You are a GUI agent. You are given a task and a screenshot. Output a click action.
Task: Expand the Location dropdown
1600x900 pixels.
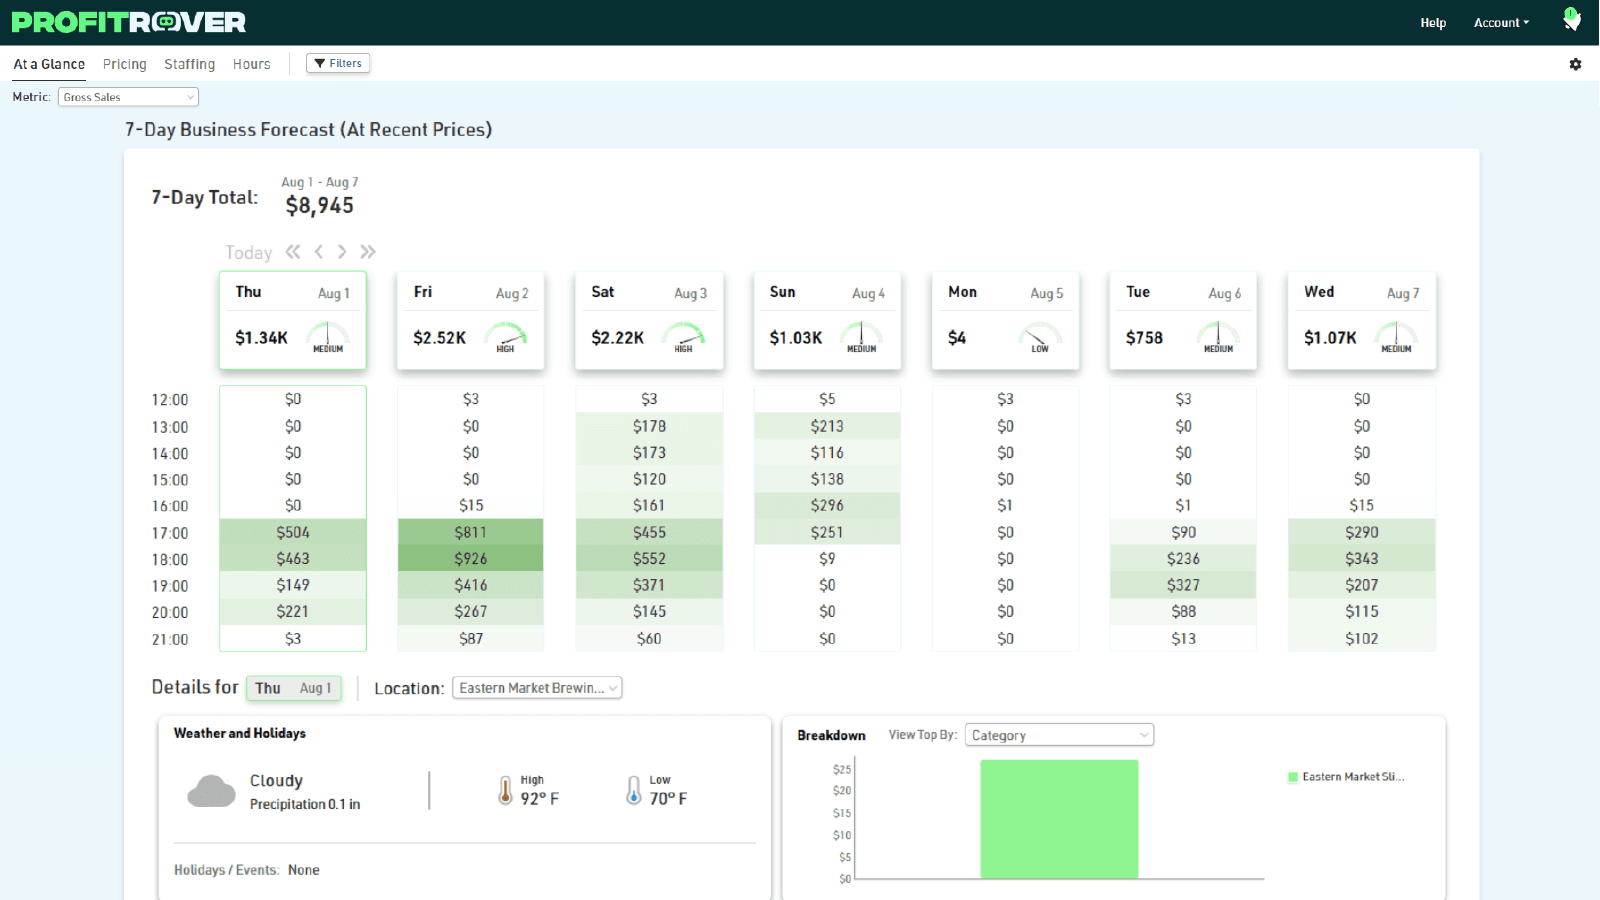click(537, 688)
